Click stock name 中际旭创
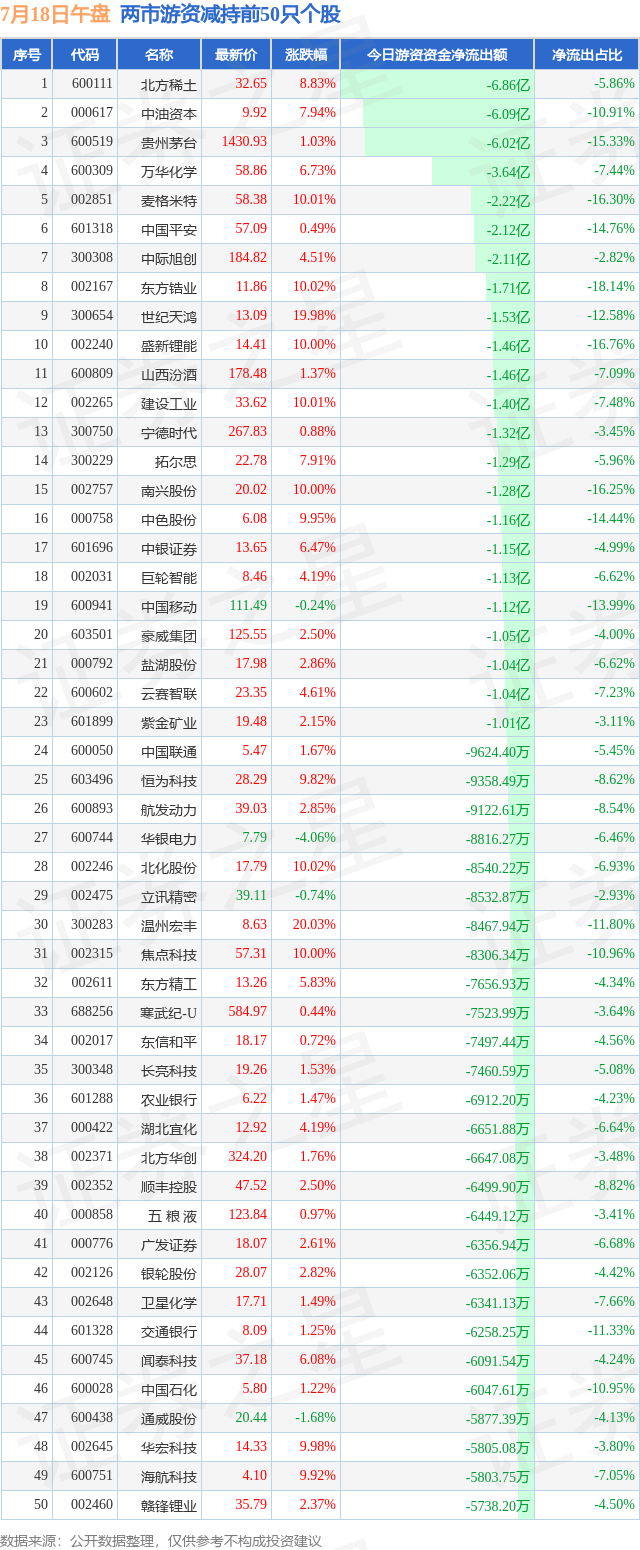The image size is (640, 1550). tap(169, 258)
